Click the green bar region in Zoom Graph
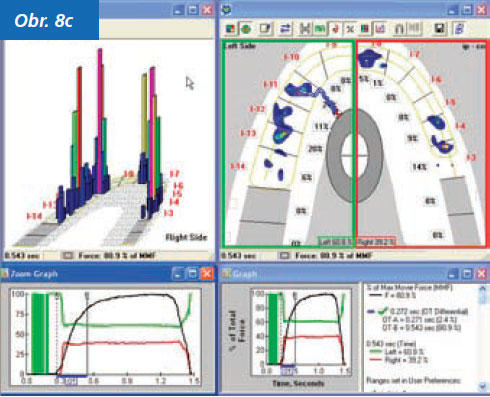 tap(40, 333)
